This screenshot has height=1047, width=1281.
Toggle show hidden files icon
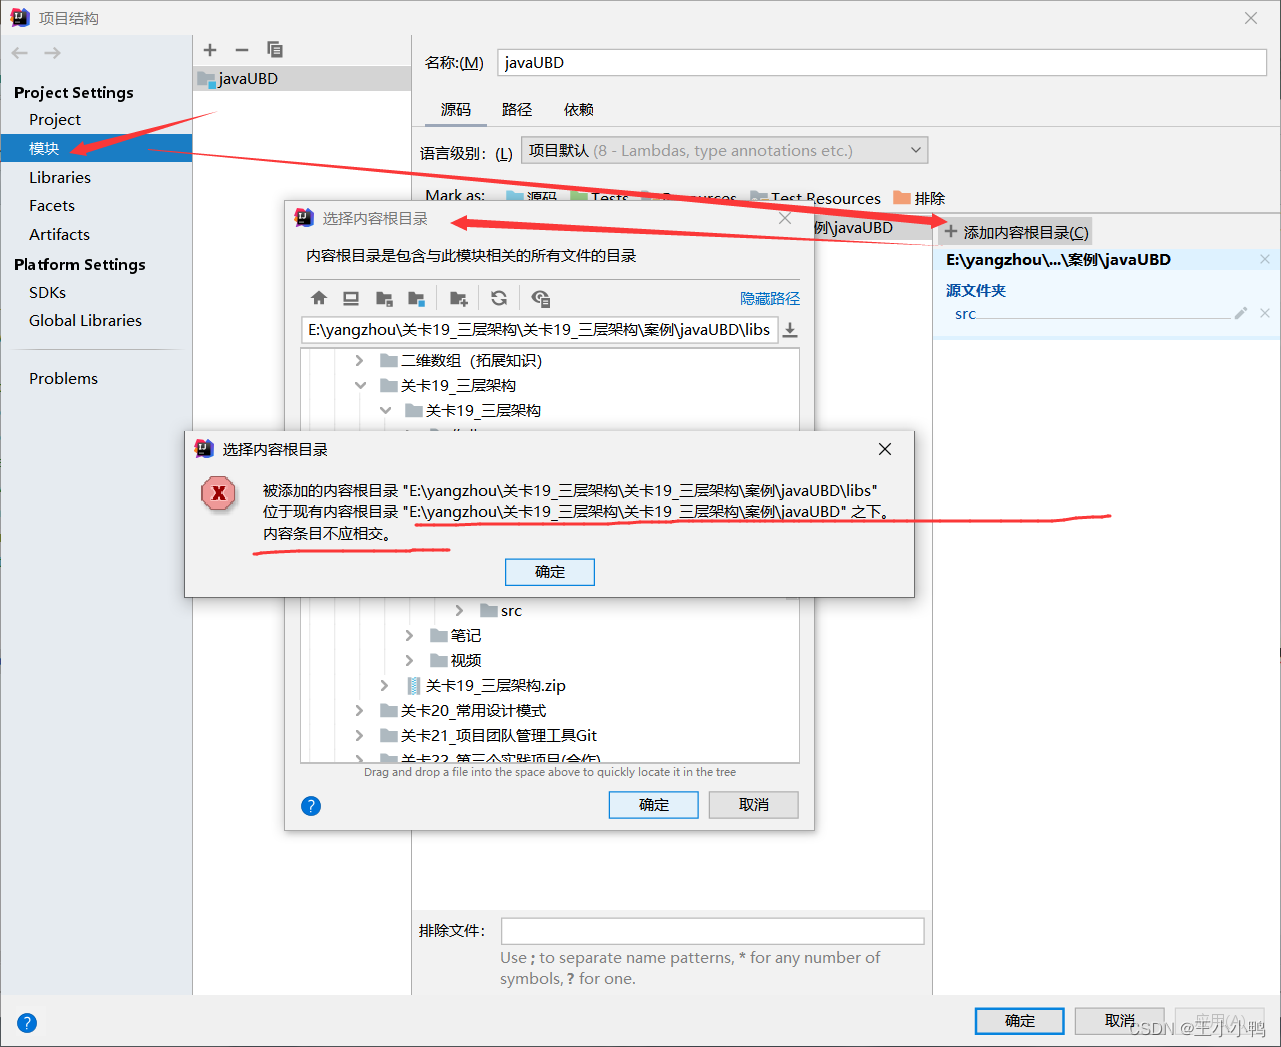541,298
